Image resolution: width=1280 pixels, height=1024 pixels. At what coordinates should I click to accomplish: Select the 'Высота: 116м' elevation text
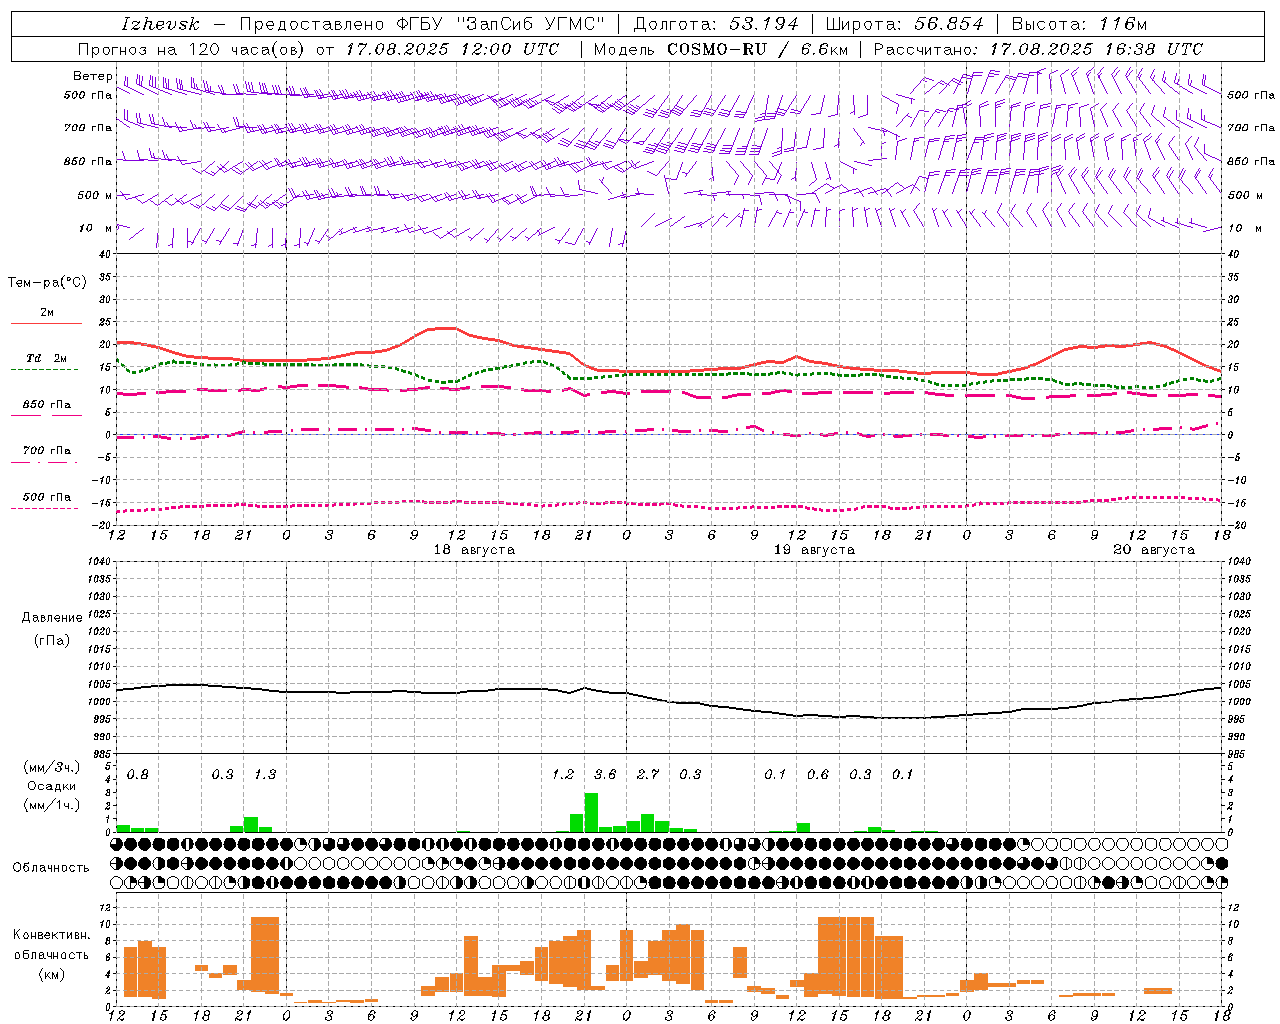click(1078, 24)
